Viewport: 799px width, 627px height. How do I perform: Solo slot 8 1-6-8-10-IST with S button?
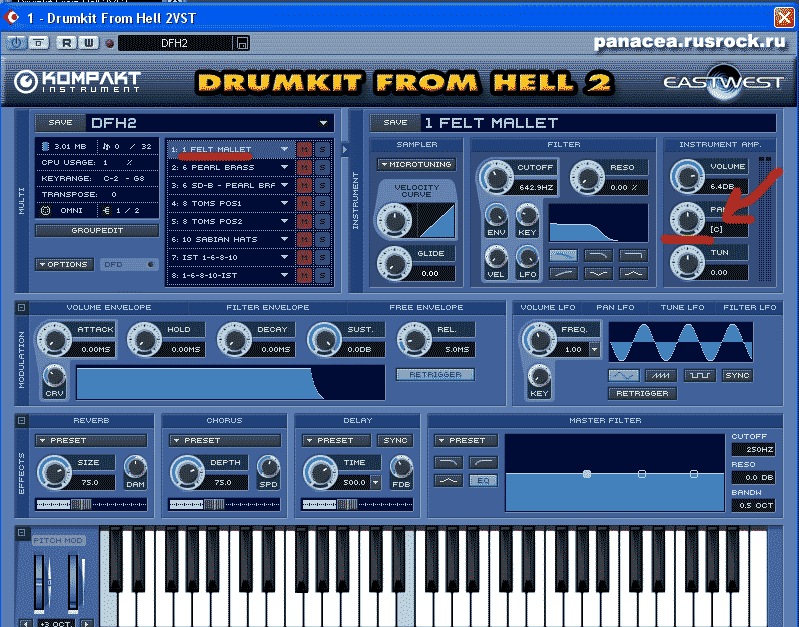[x=322, y=275]
